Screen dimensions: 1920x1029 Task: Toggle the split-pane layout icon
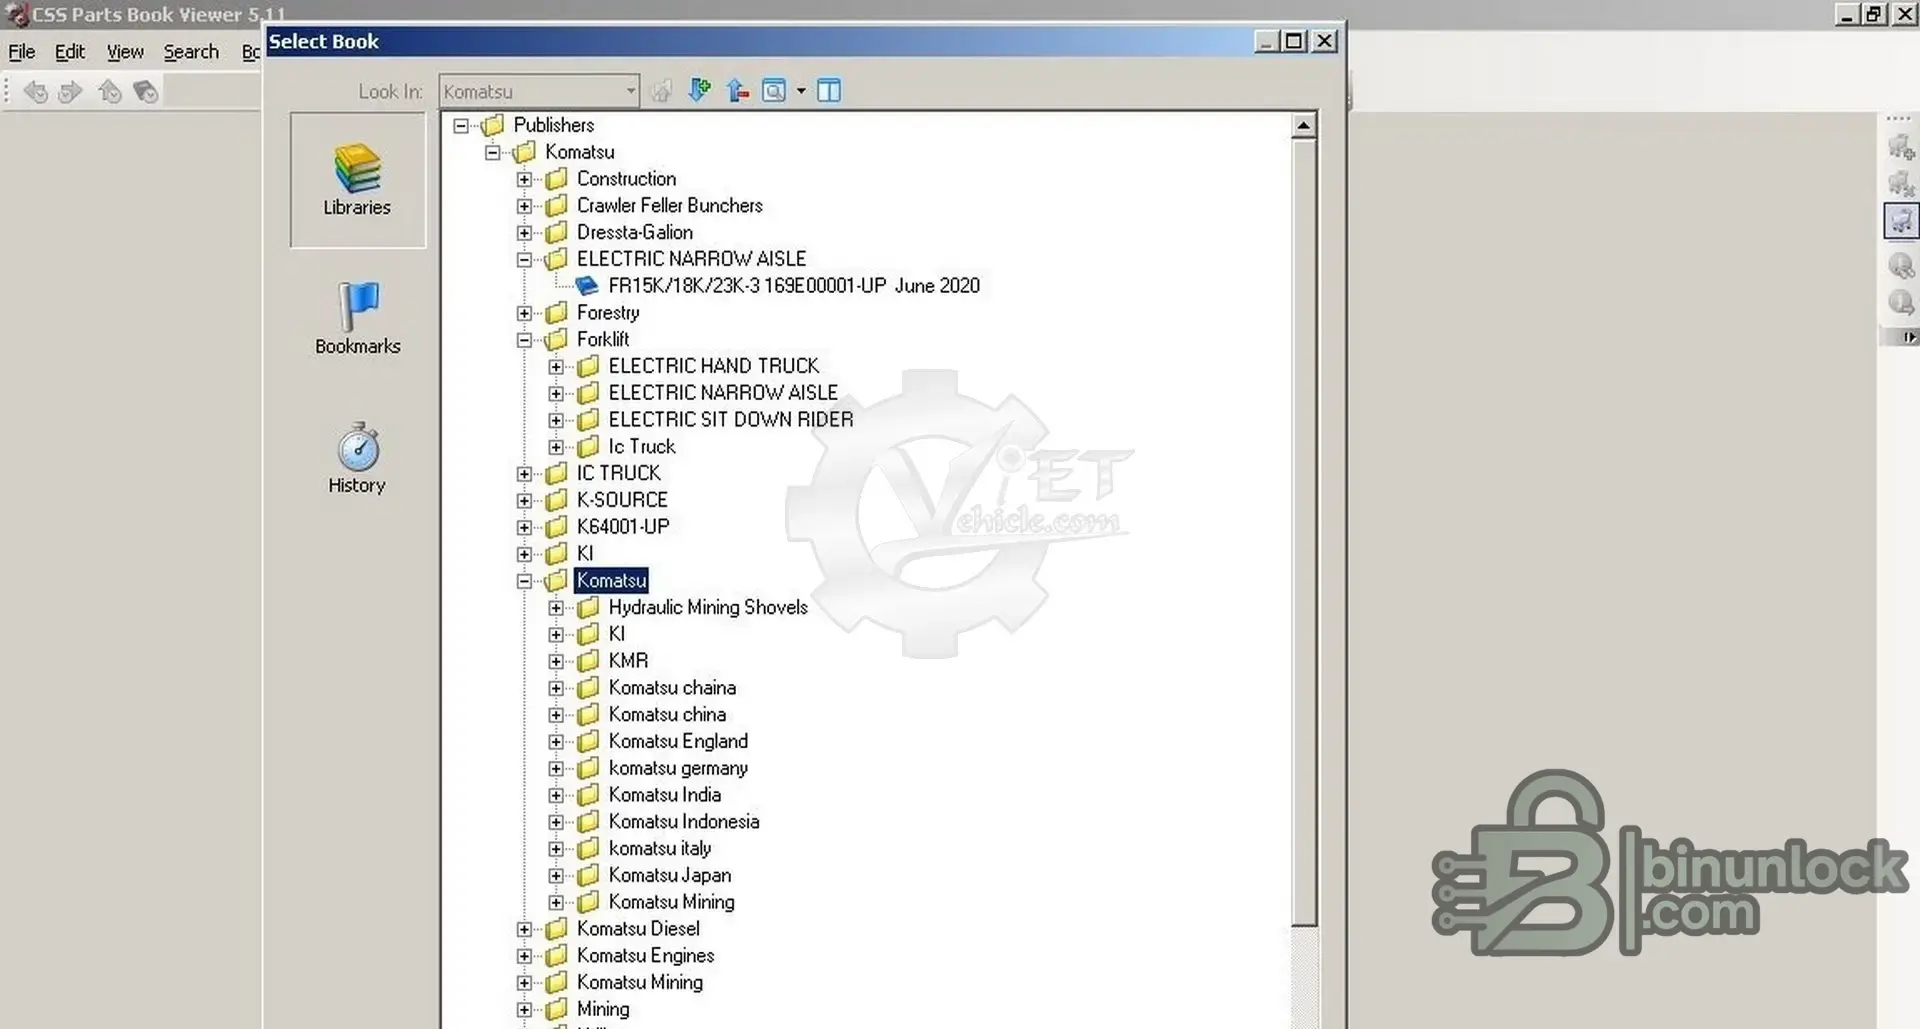[x=829, y=91]
